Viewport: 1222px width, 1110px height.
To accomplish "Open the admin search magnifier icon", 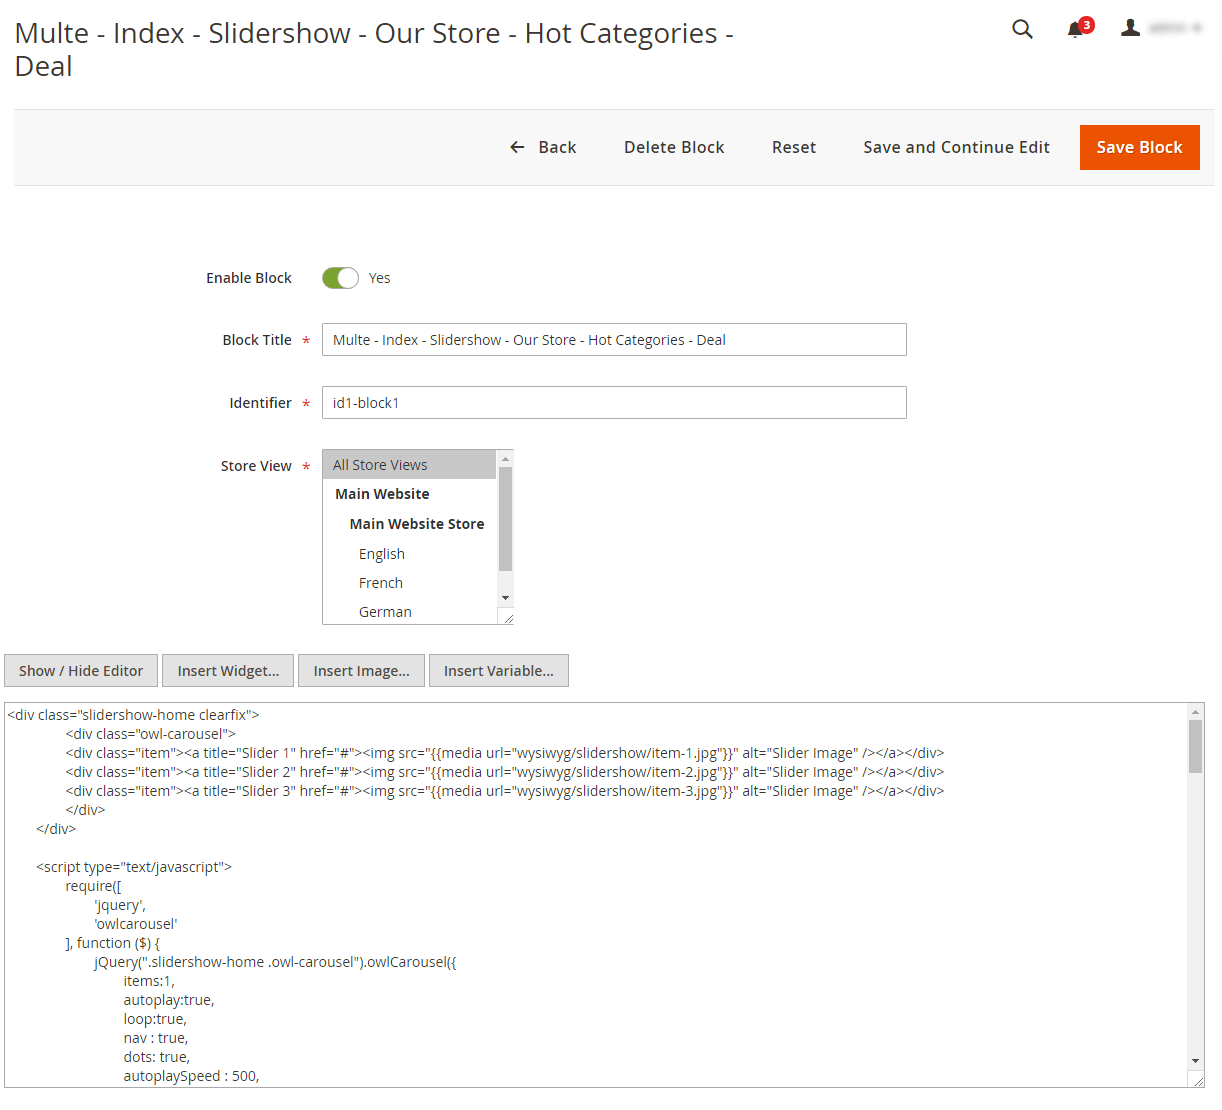I will tap(1022, 29).
